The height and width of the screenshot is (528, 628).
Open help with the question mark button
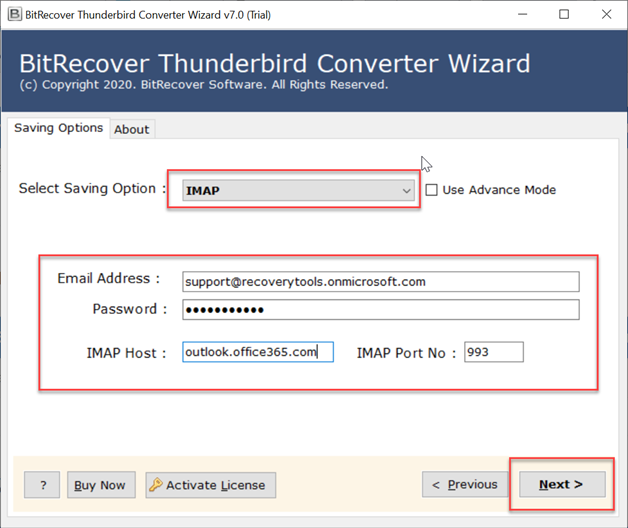(x=42, y=485)
